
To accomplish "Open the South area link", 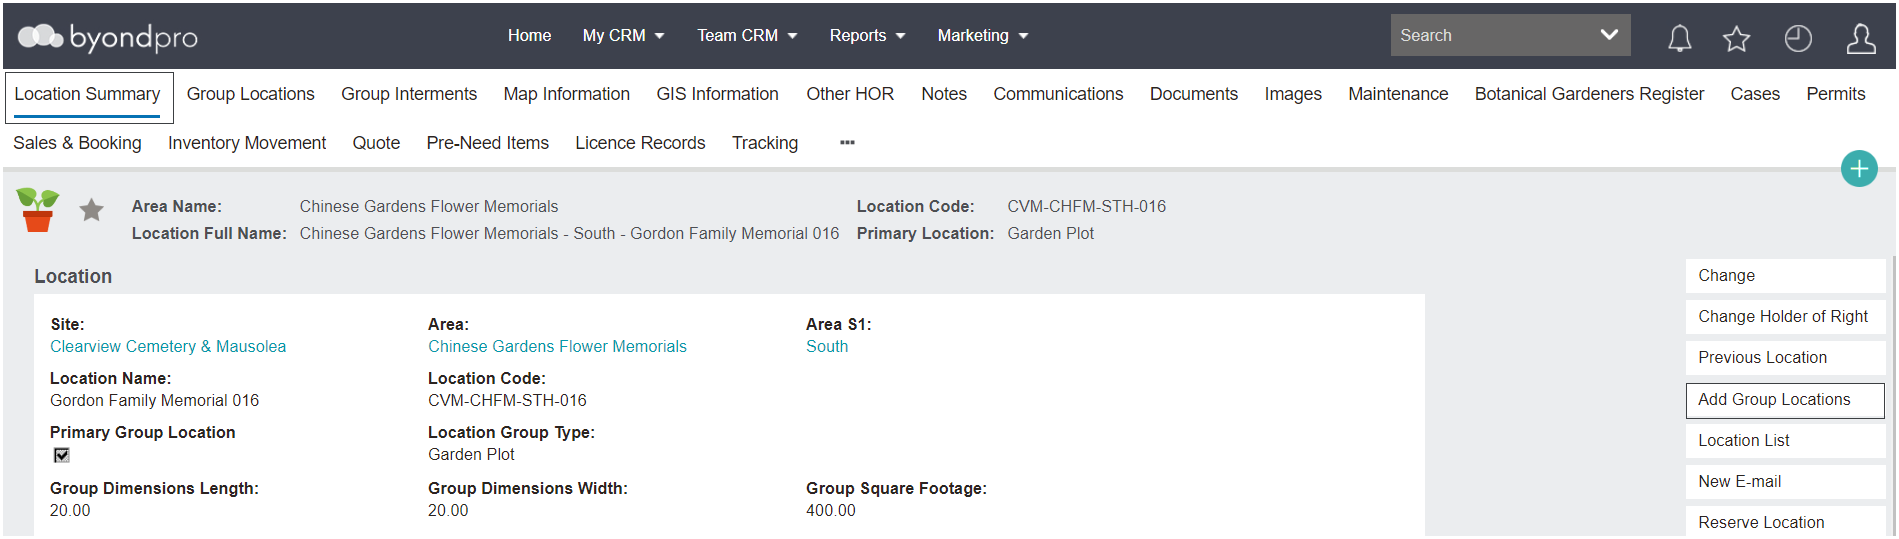I will point(827,347).
